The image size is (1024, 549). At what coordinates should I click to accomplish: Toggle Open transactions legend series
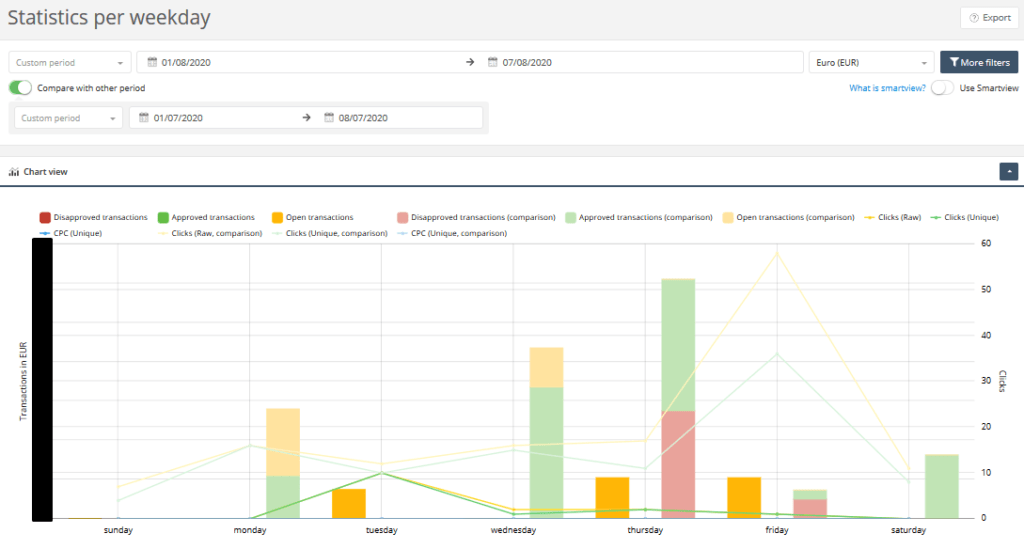pos(313,217)
